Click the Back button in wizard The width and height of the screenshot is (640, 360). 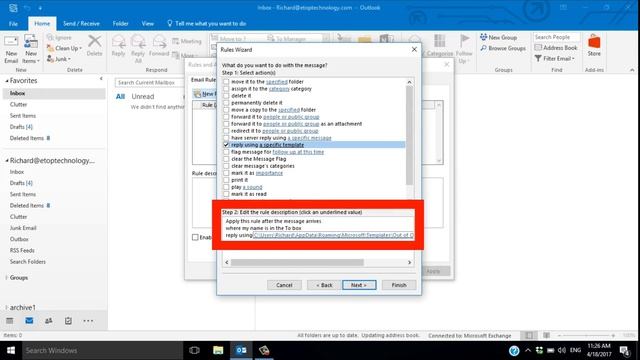point(324,285)
